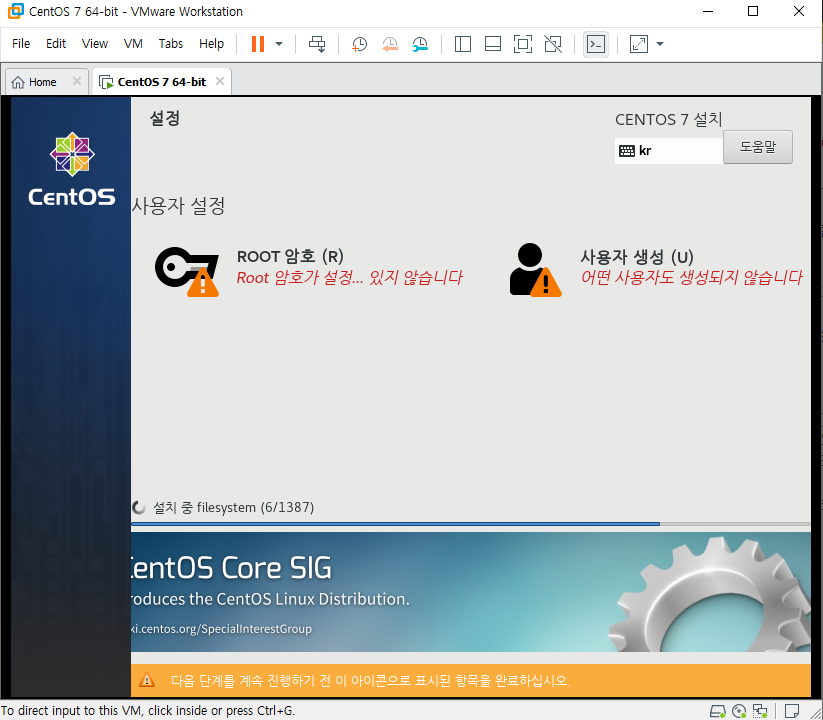The image size is (823, 720).
Task: Minimize the VMware Workstation window
Action: click(708, 11)
